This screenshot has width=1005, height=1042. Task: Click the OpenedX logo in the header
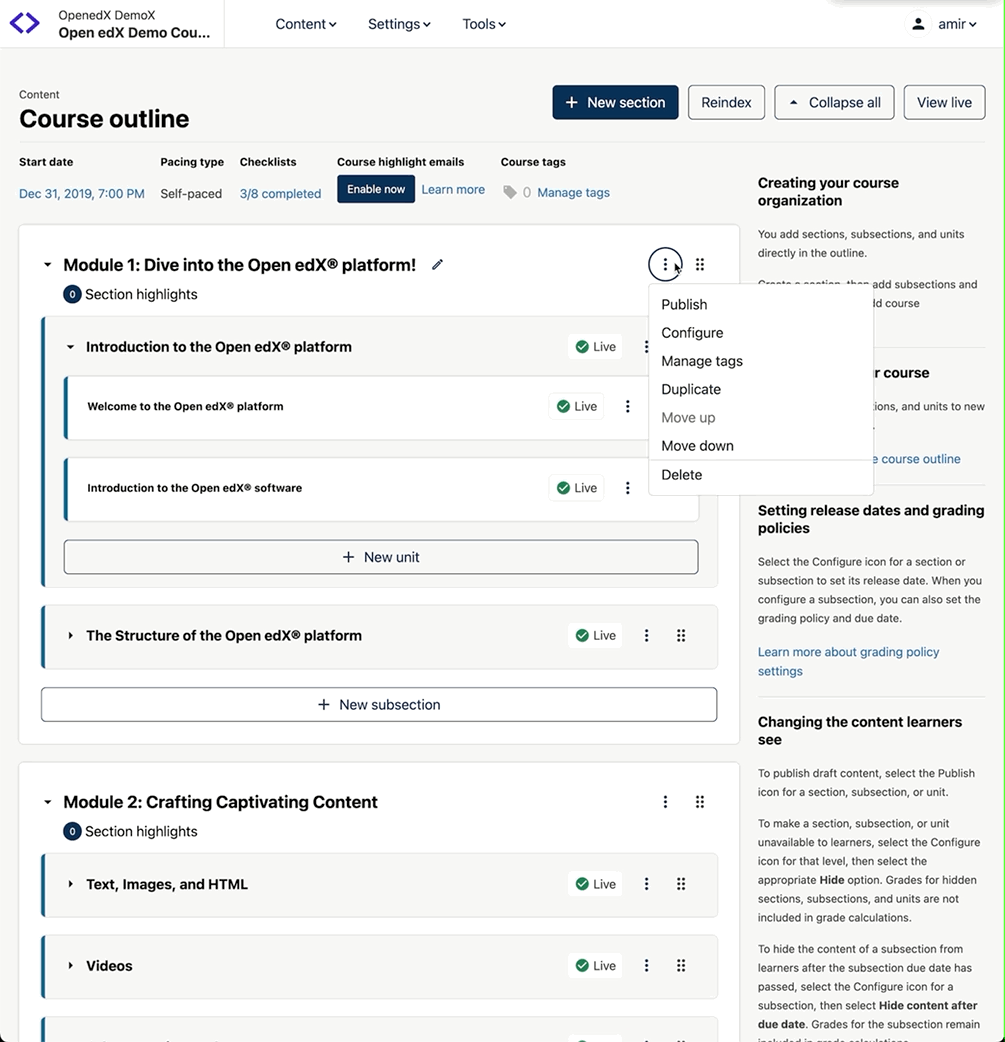click(25, 23)
